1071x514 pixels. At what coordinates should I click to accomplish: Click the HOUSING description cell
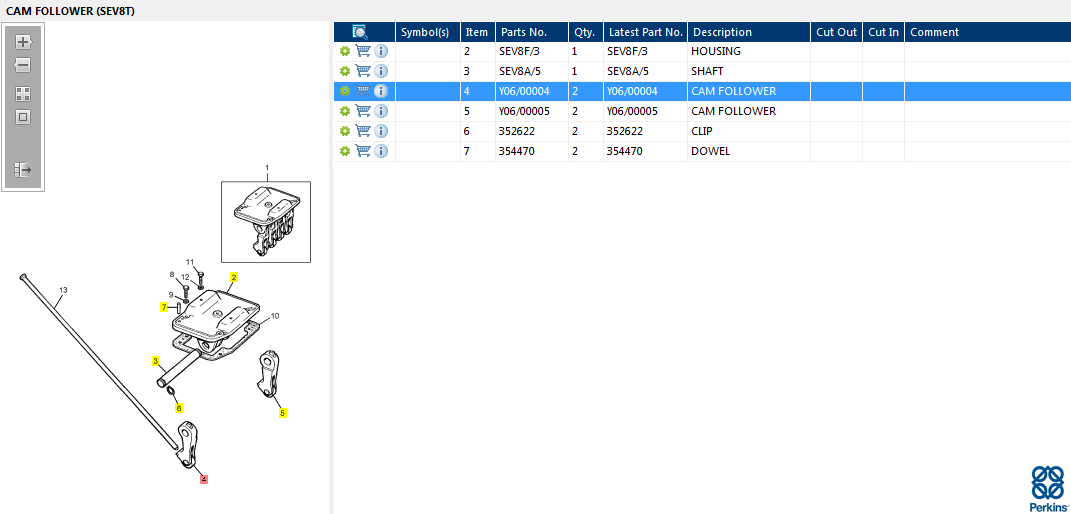(749, 51)
